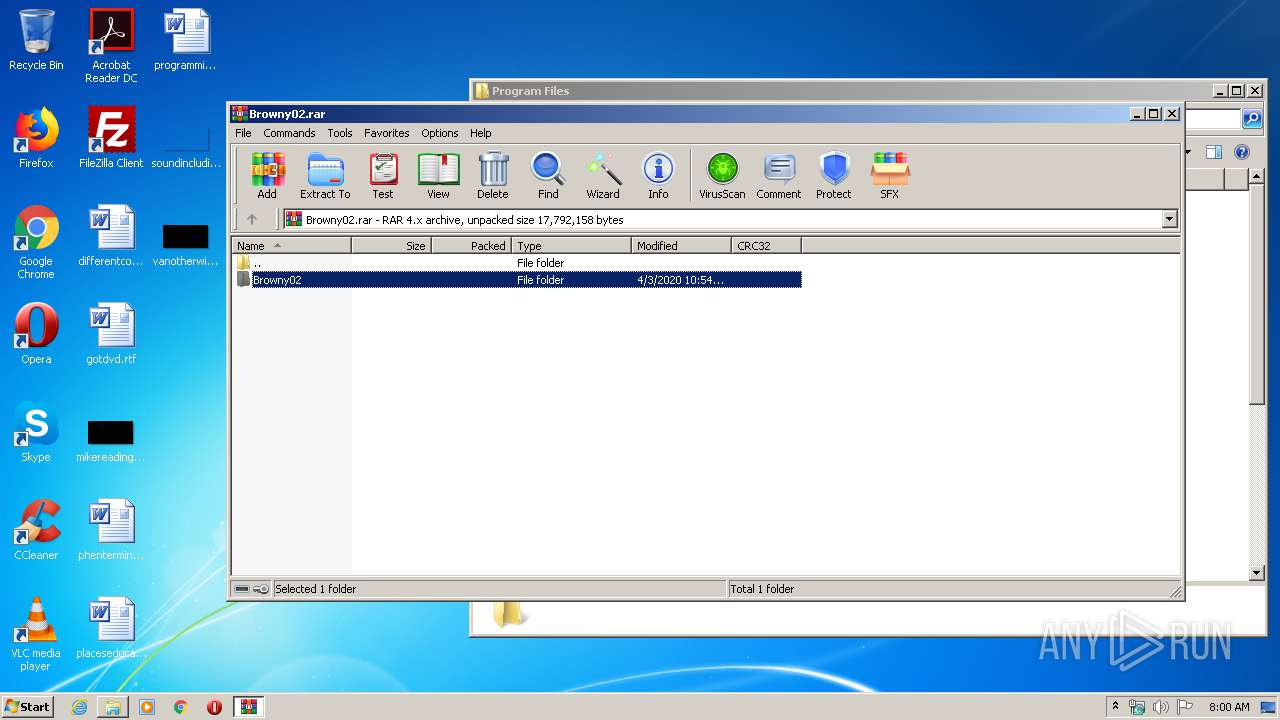Click Program Files window search button

[x=1252, y=119]
